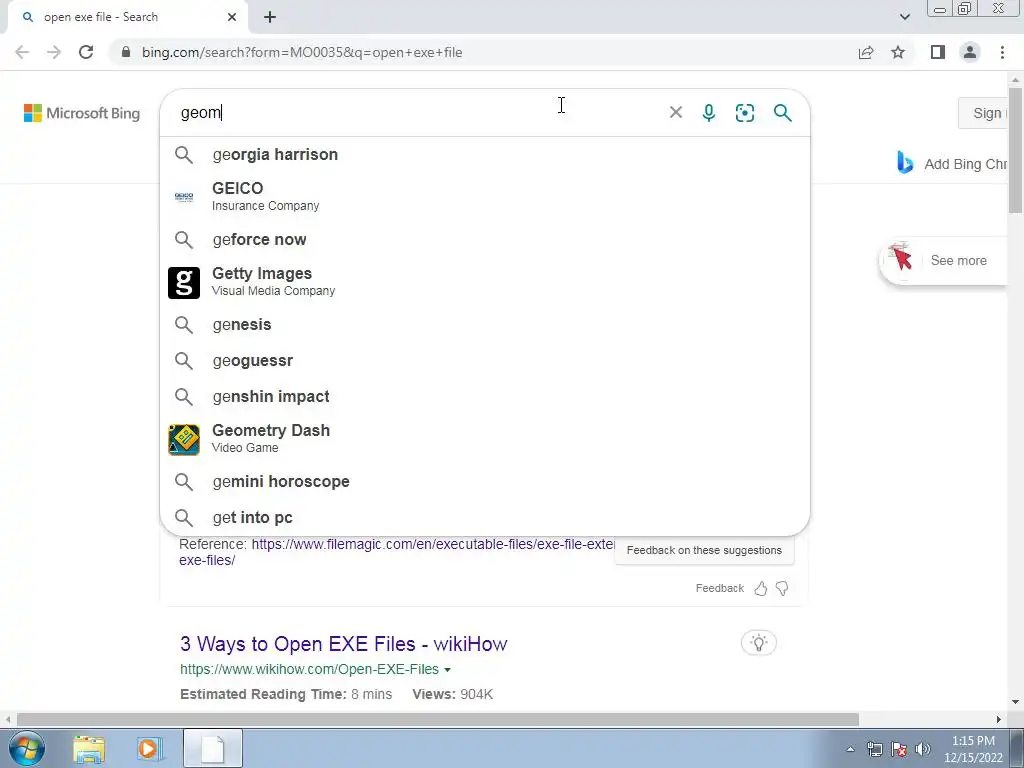Open Windows Media Player from taskbar
Viewport: 1024px width, 768px height.
149,748
